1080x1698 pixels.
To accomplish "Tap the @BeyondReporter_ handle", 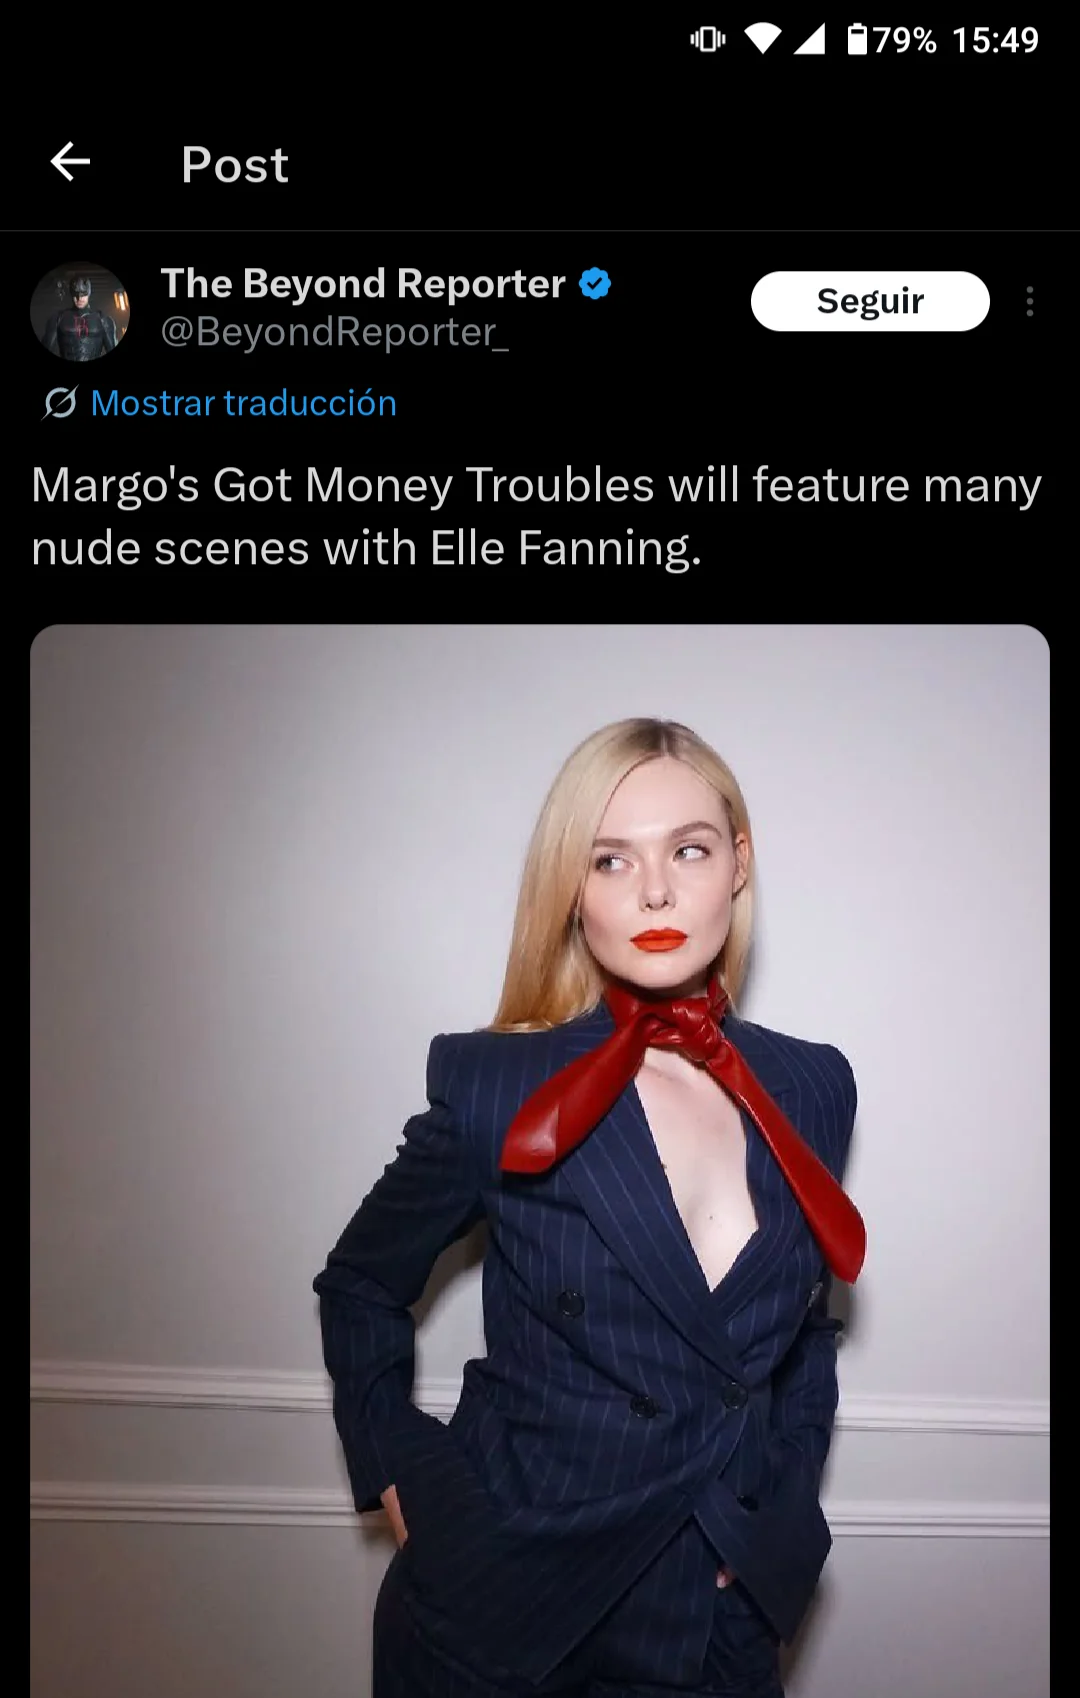I will [x=335, y=332].
